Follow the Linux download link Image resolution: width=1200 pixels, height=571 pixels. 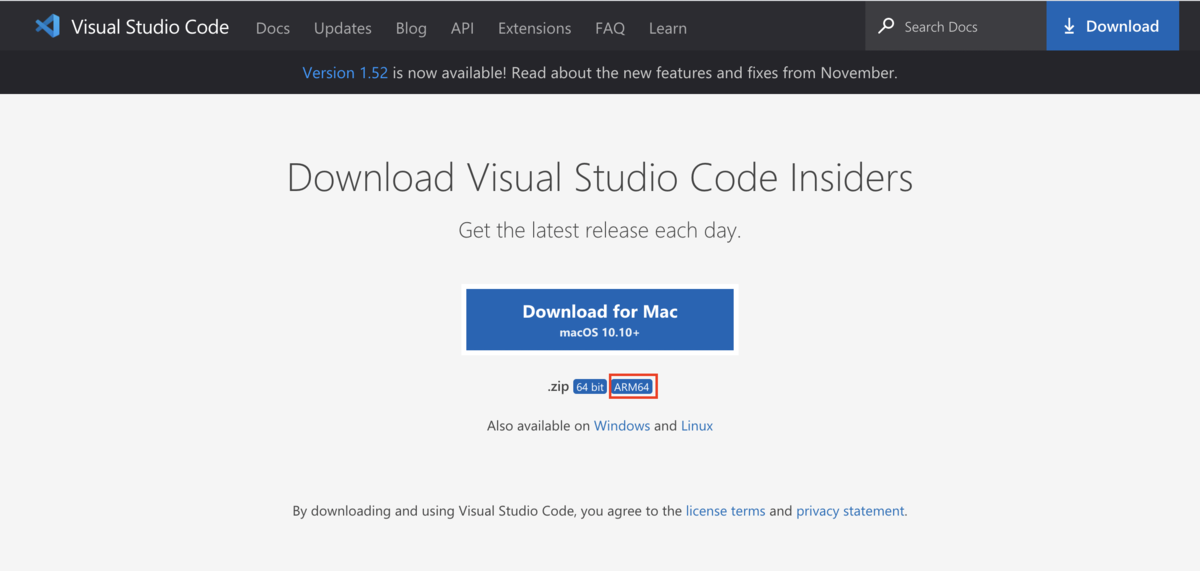coord(697,426)
